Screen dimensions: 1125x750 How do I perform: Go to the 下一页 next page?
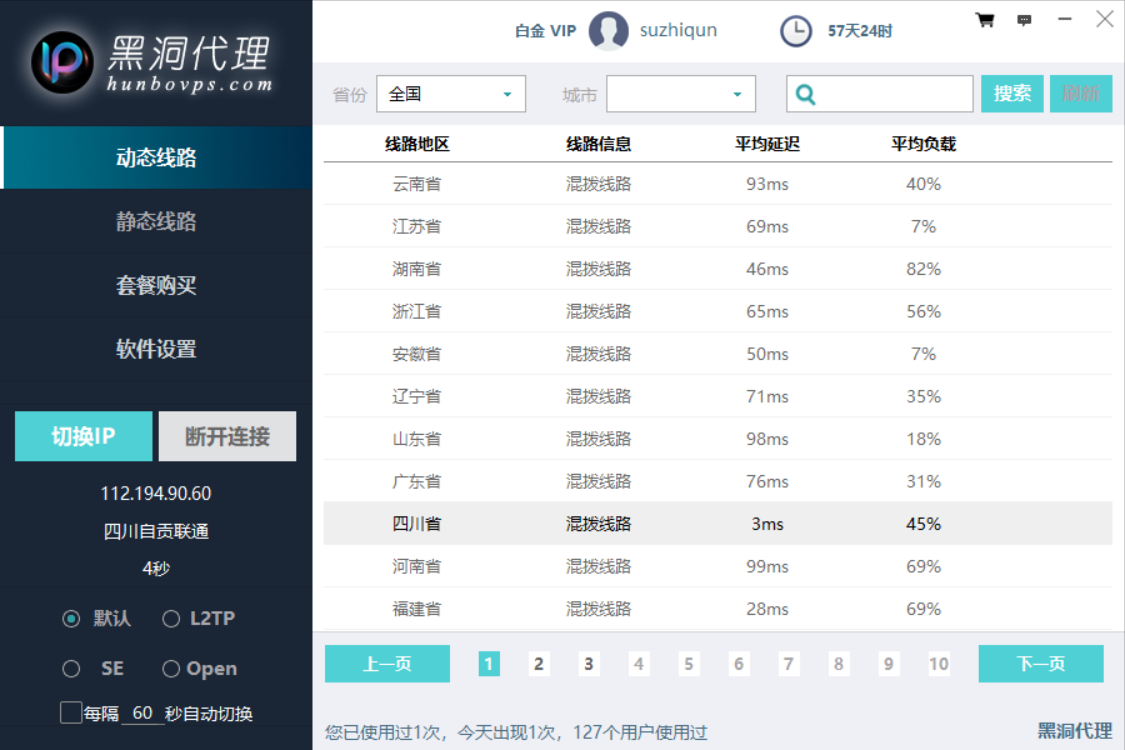click(1040, 664)
